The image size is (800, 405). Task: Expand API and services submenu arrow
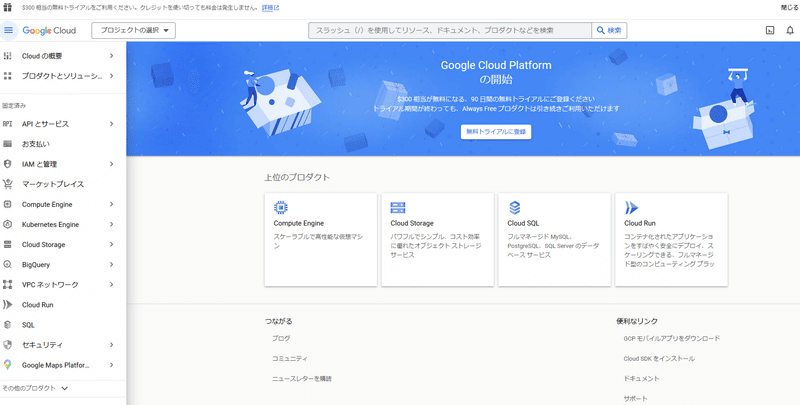point(112,124)
